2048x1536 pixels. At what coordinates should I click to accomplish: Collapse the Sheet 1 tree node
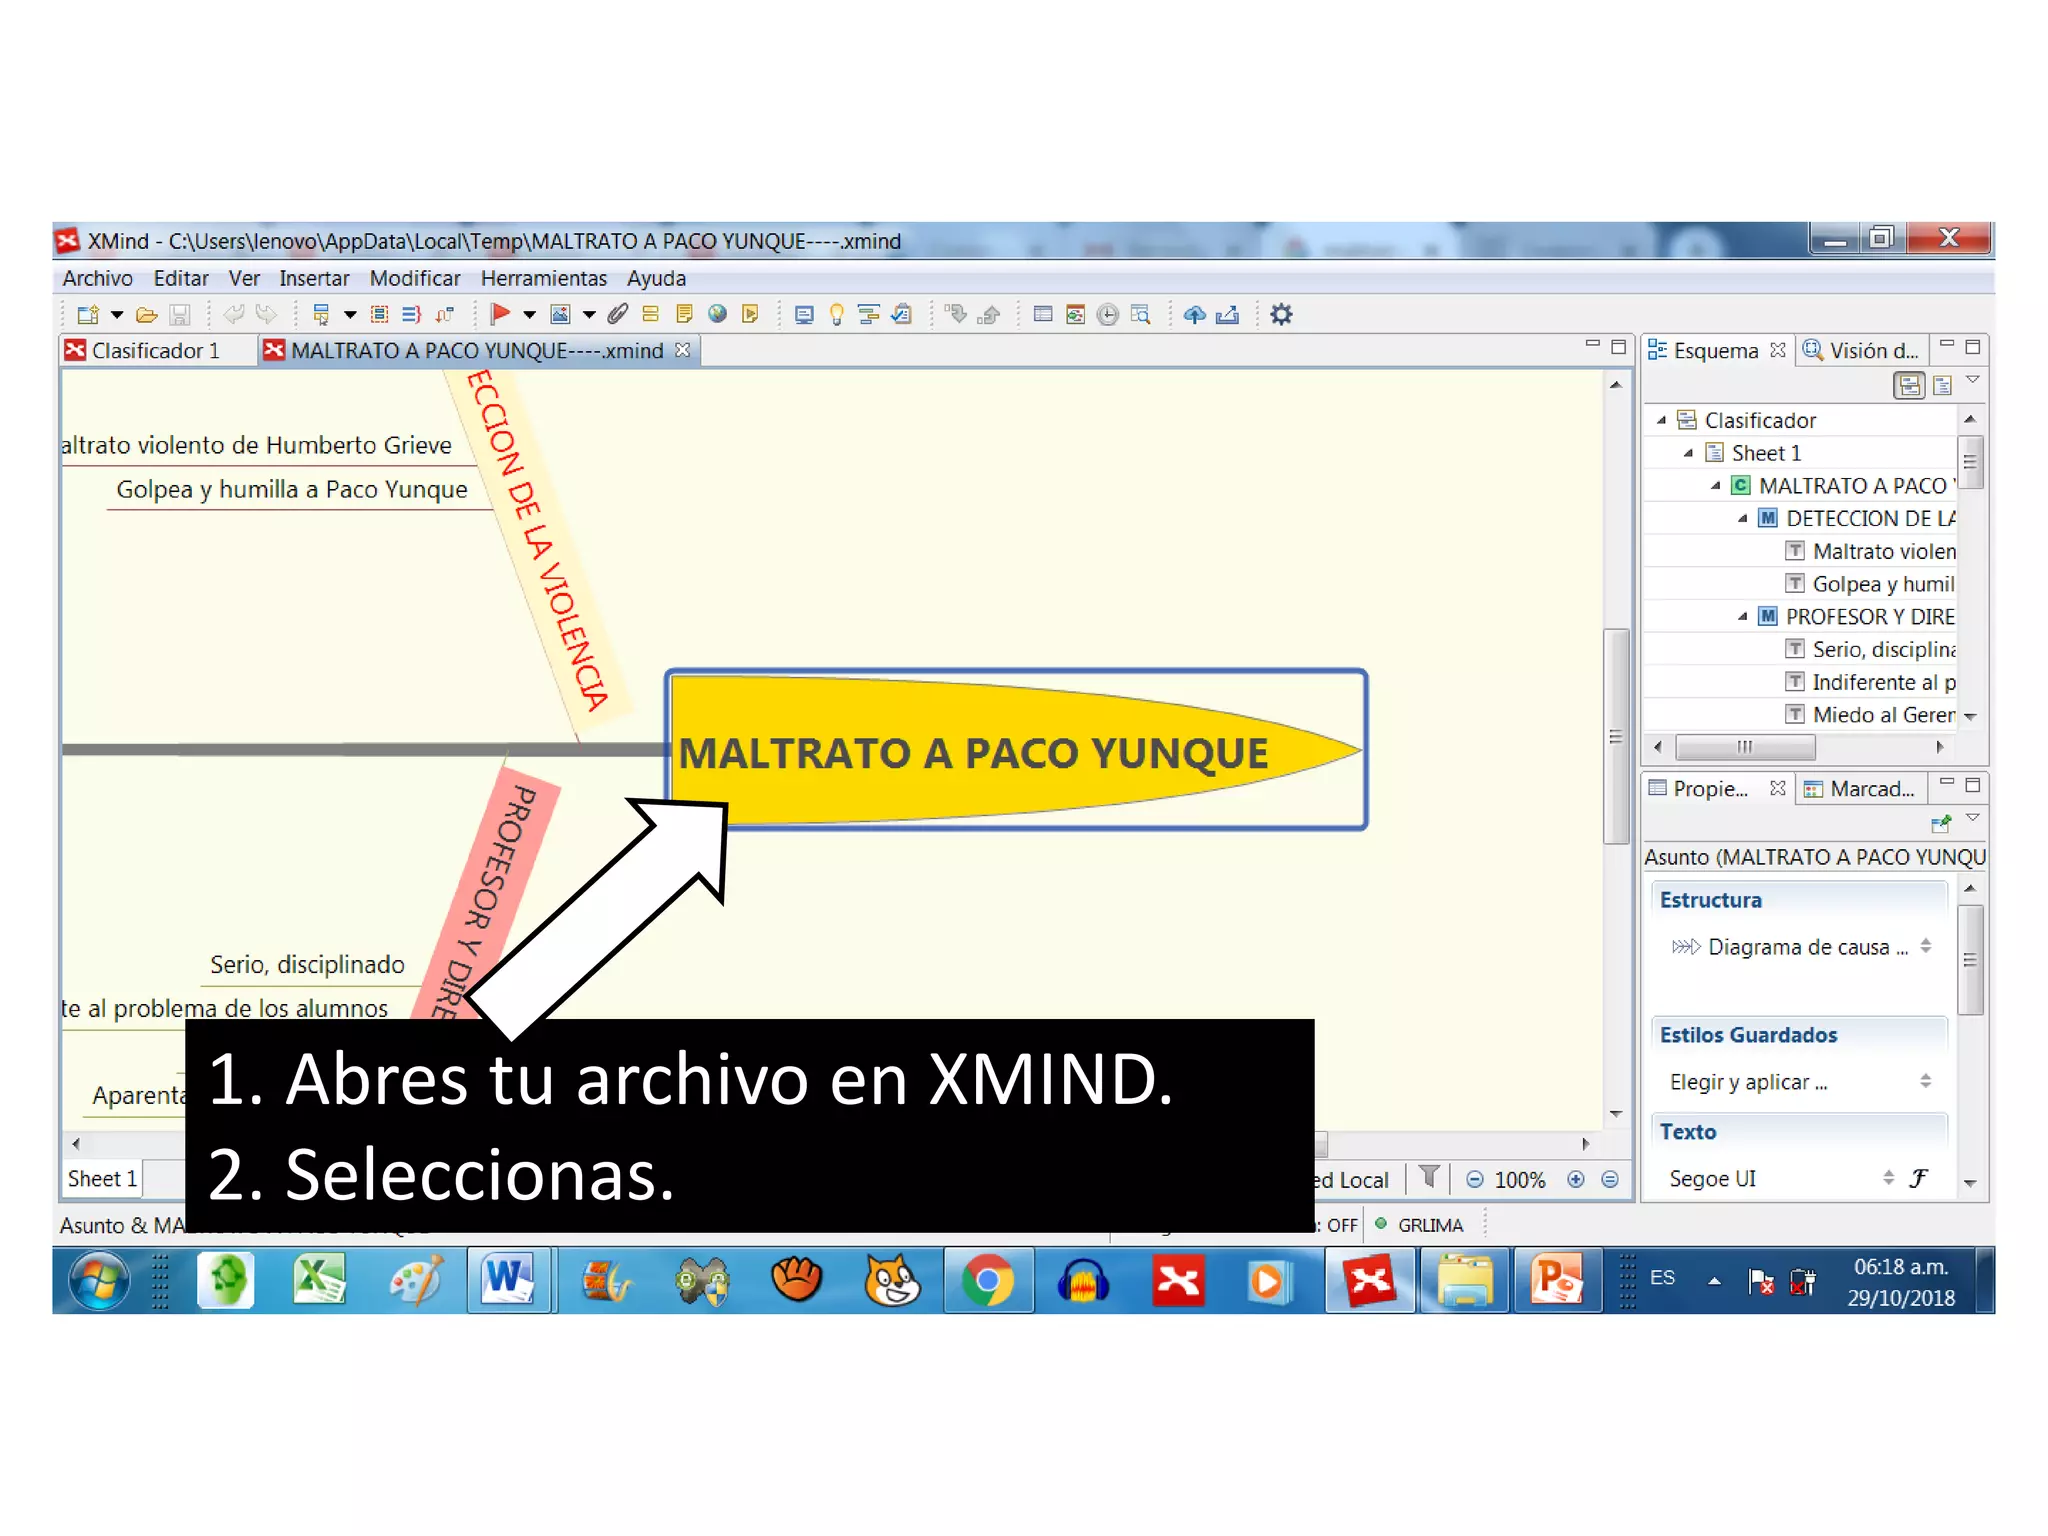(1688, 454)
